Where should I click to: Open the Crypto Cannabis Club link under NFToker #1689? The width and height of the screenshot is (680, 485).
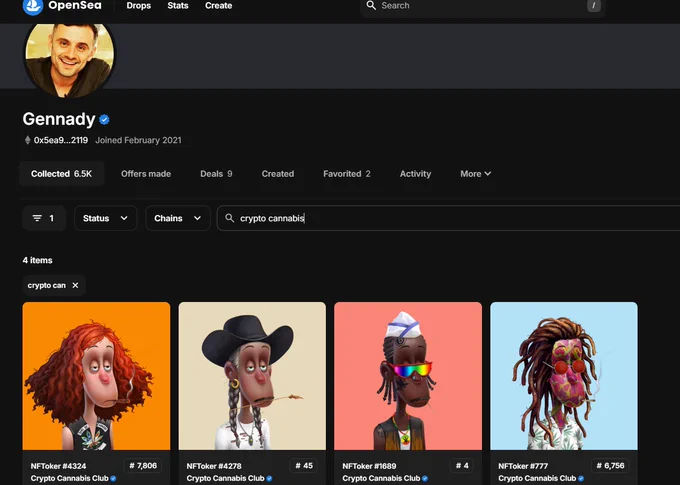click(x=381, y=478)
